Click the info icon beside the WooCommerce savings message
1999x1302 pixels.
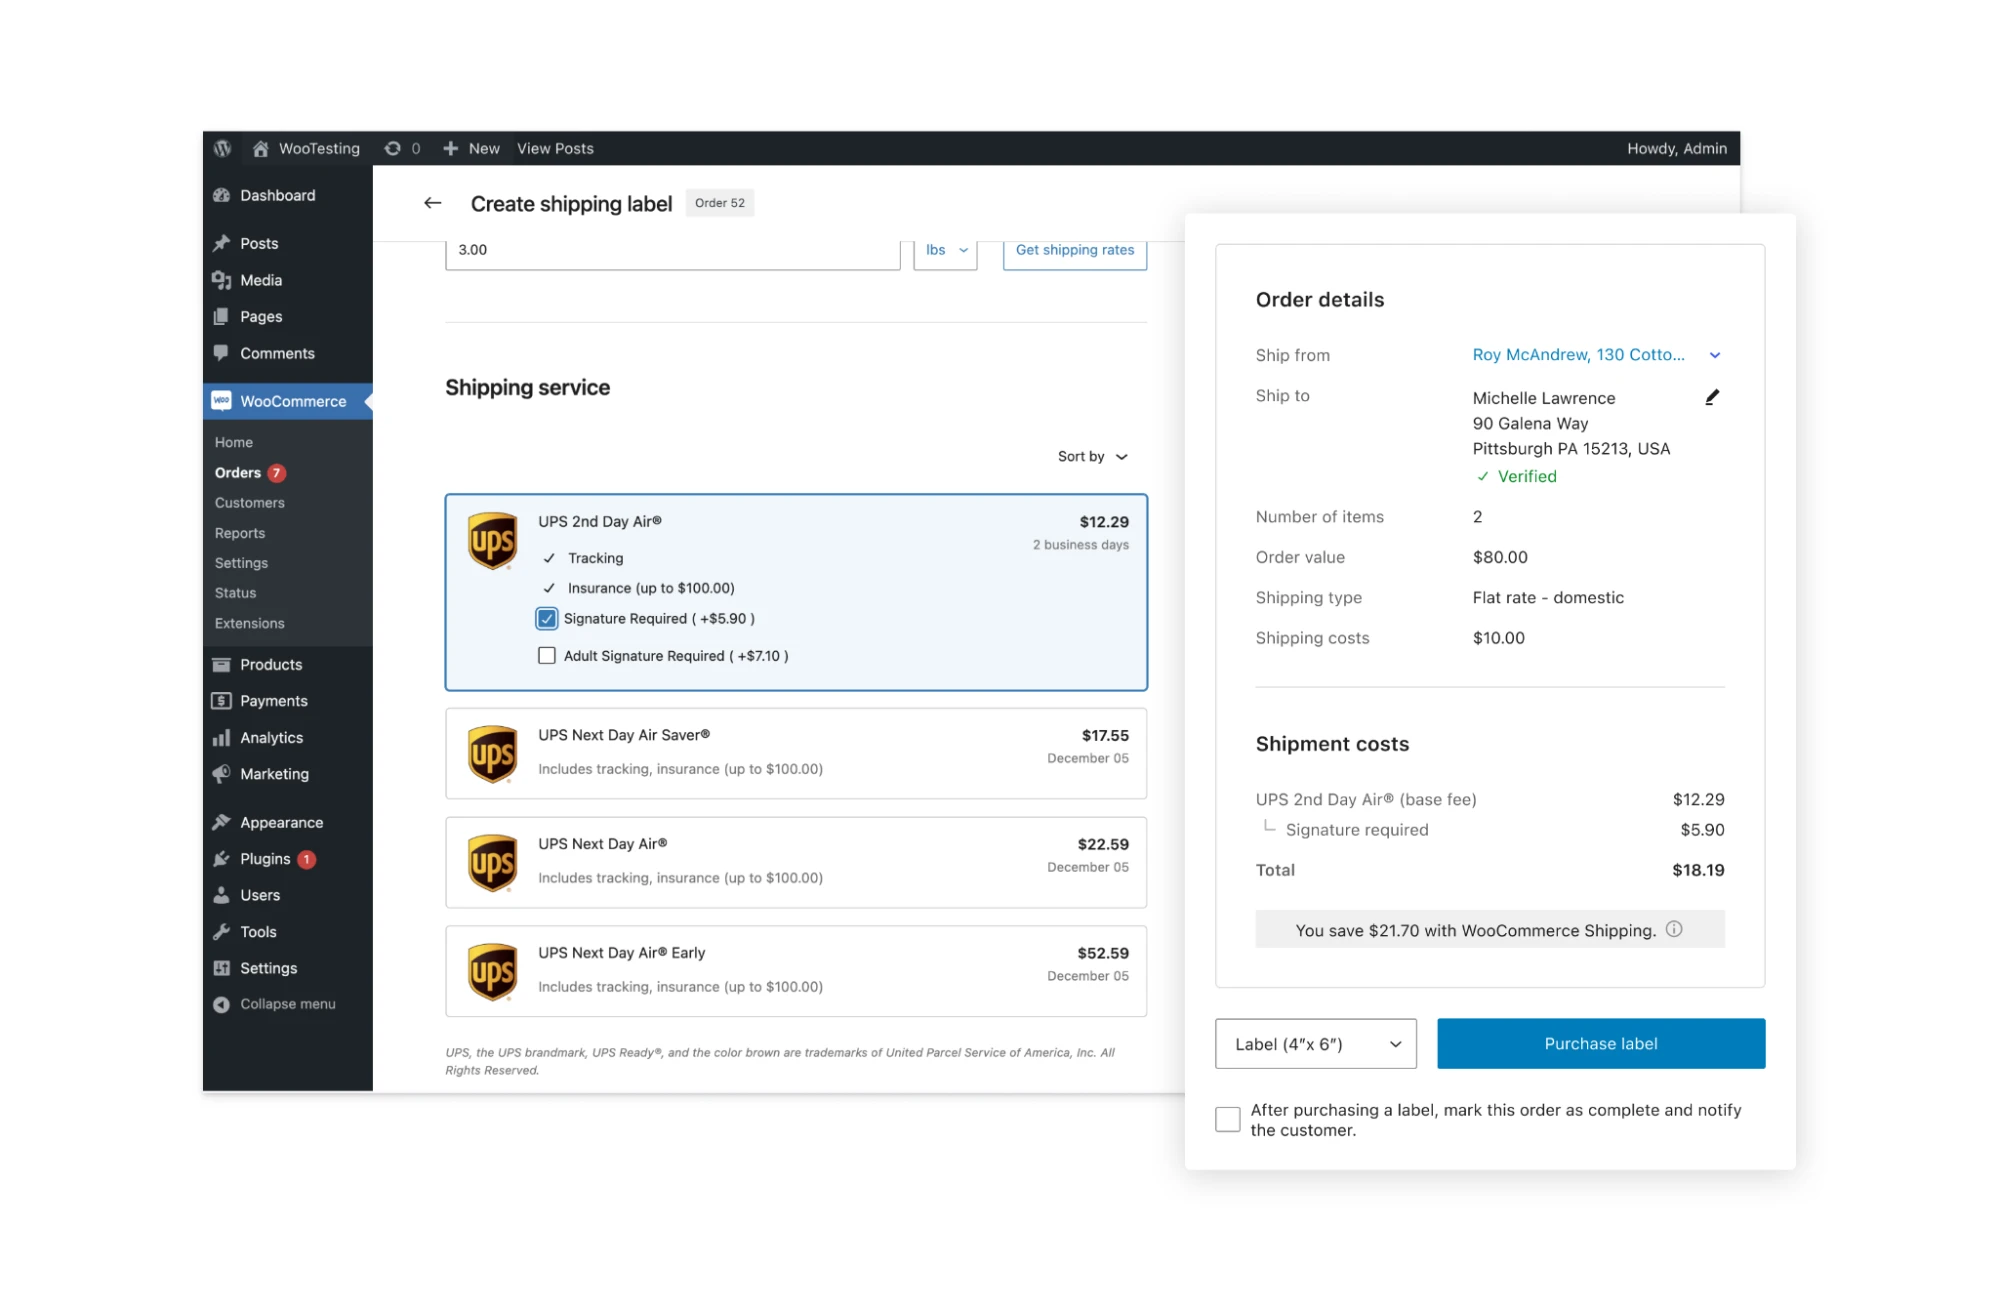[x=1675, y=929]
